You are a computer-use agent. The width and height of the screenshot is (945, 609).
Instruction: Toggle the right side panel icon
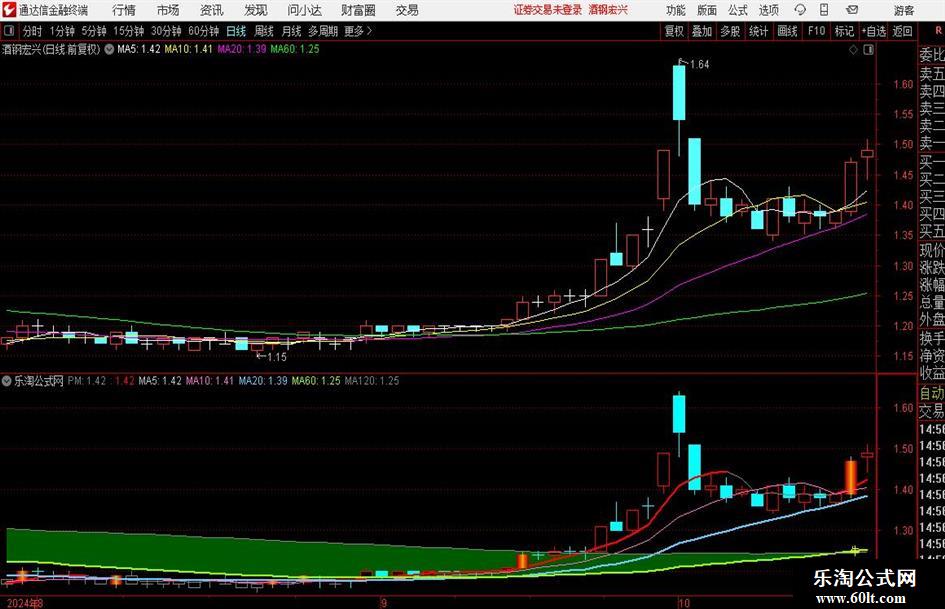[868, 50]
